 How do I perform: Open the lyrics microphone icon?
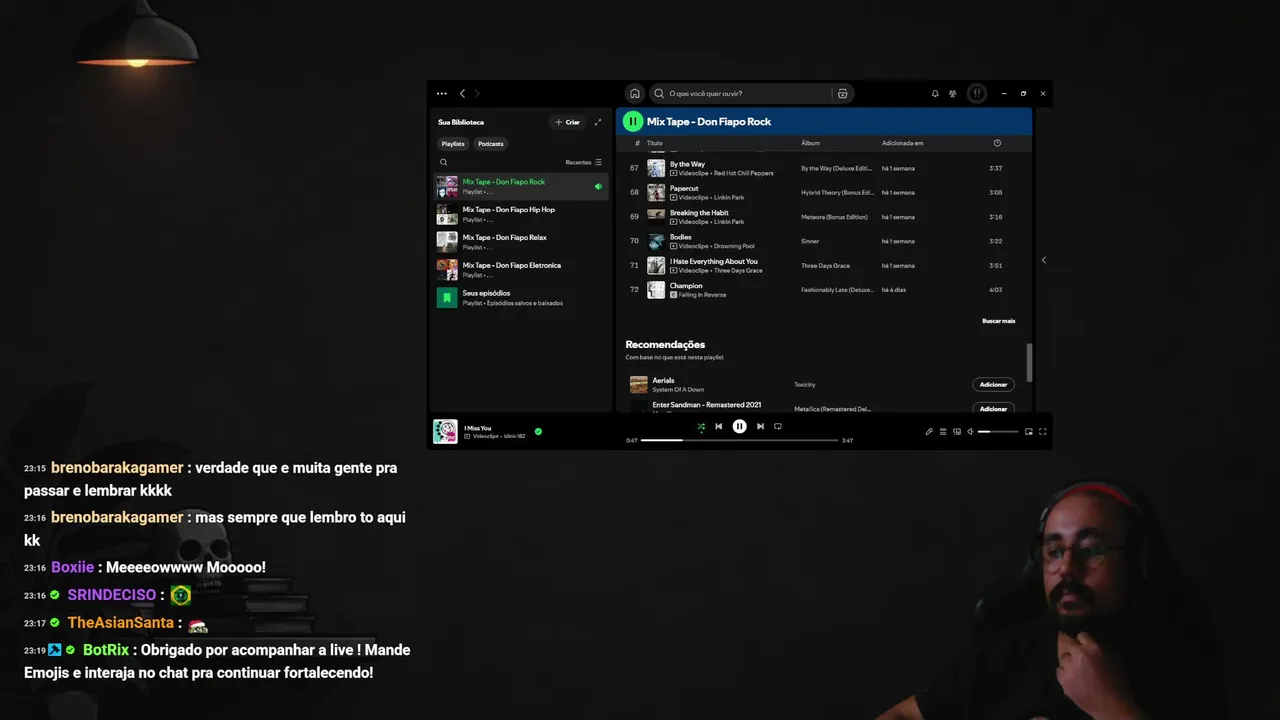click(929, 431)
